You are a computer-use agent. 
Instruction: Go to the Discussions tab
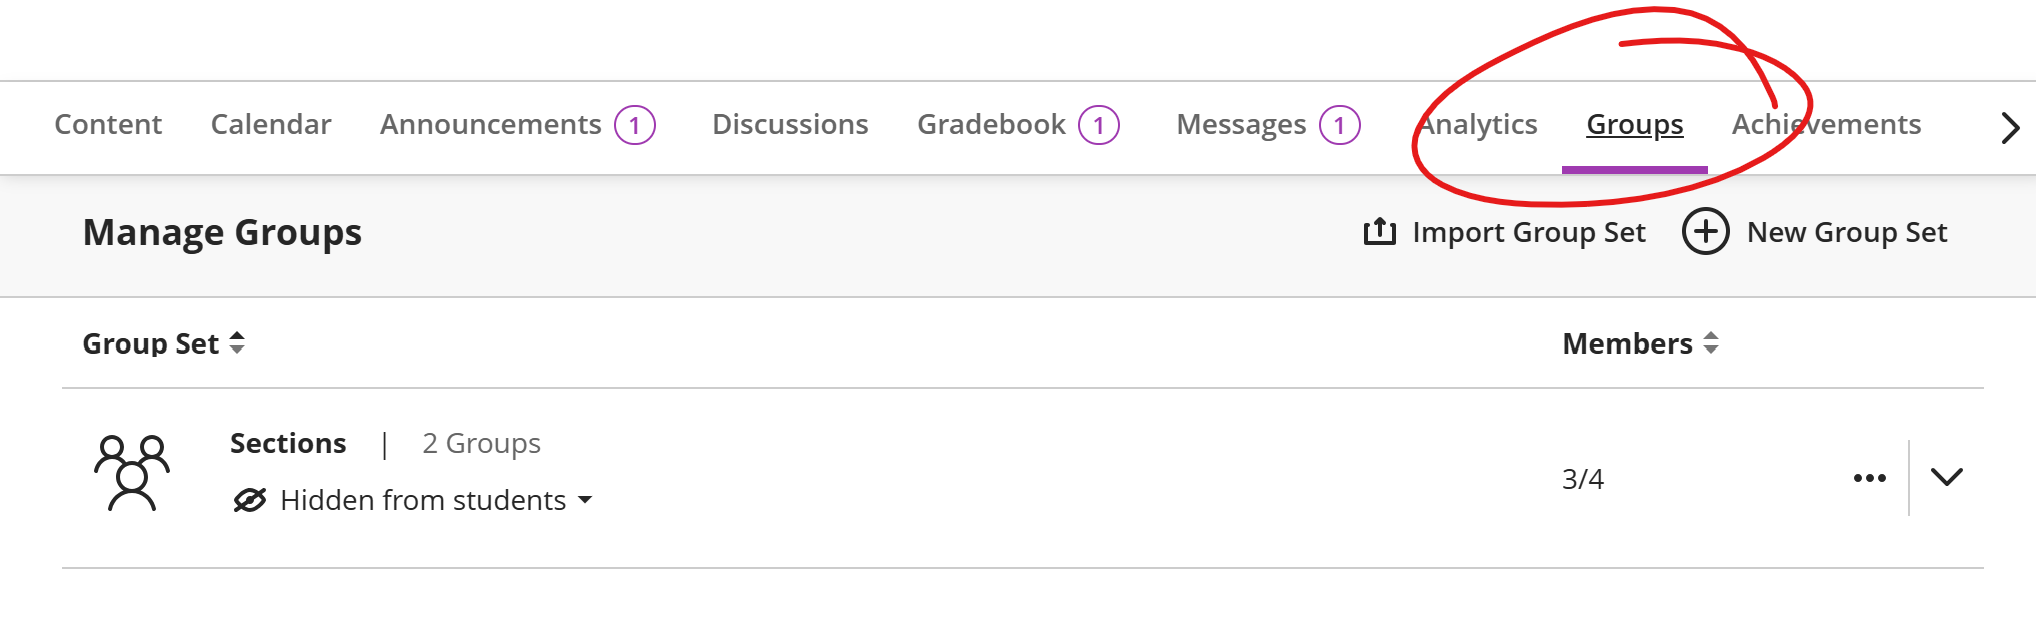790,124
